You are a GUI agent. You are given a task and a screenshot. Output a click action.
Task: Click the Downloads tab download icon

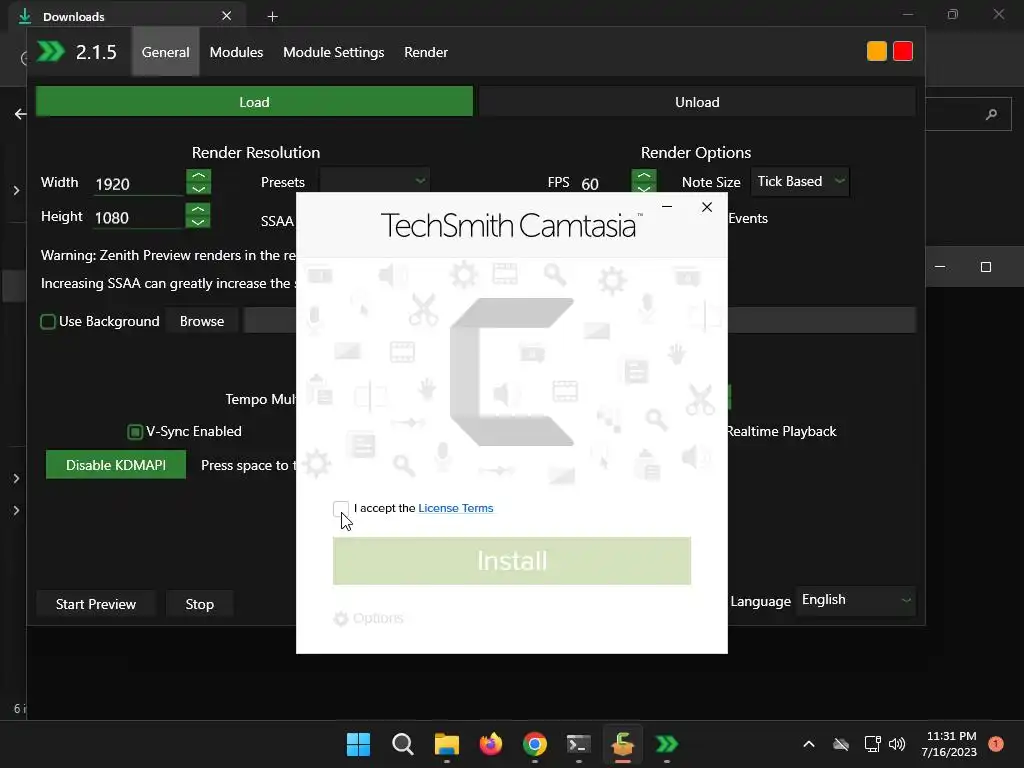(25, 16)
